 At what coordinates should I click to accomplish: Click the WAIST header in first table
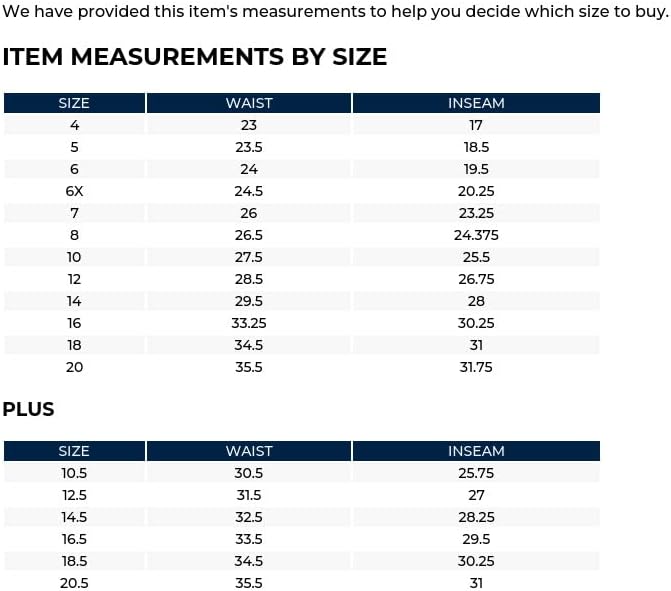coord(249,103)
